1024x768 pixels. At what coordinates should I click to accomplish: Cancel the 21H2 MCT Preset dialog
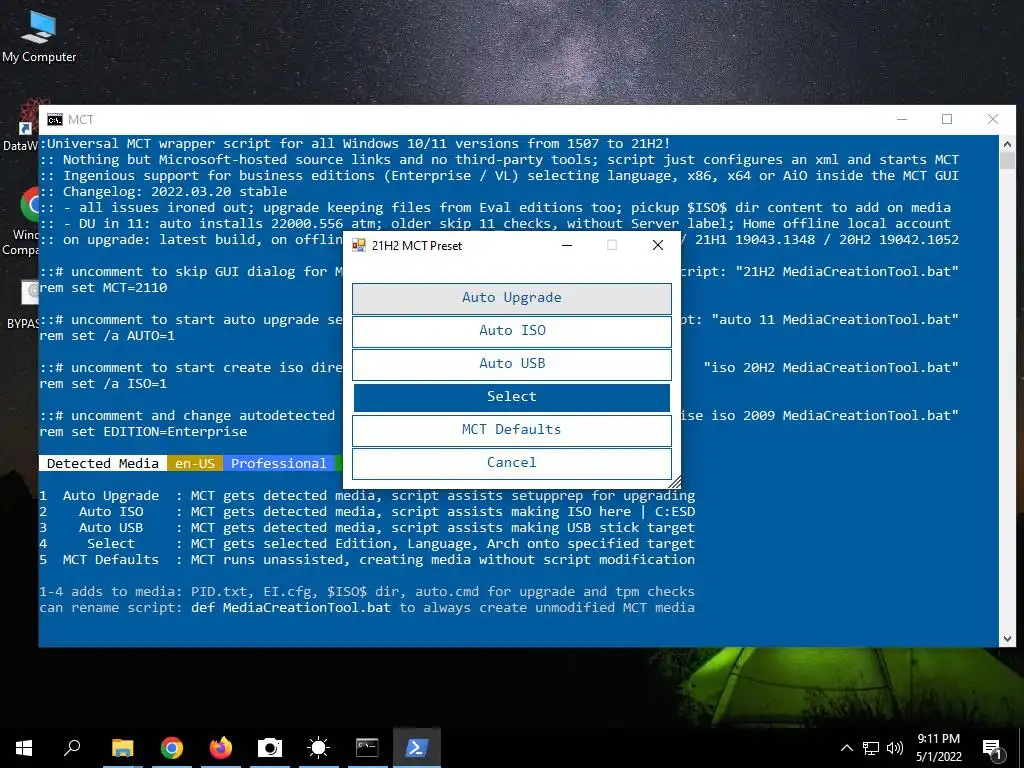coord(511,463)
